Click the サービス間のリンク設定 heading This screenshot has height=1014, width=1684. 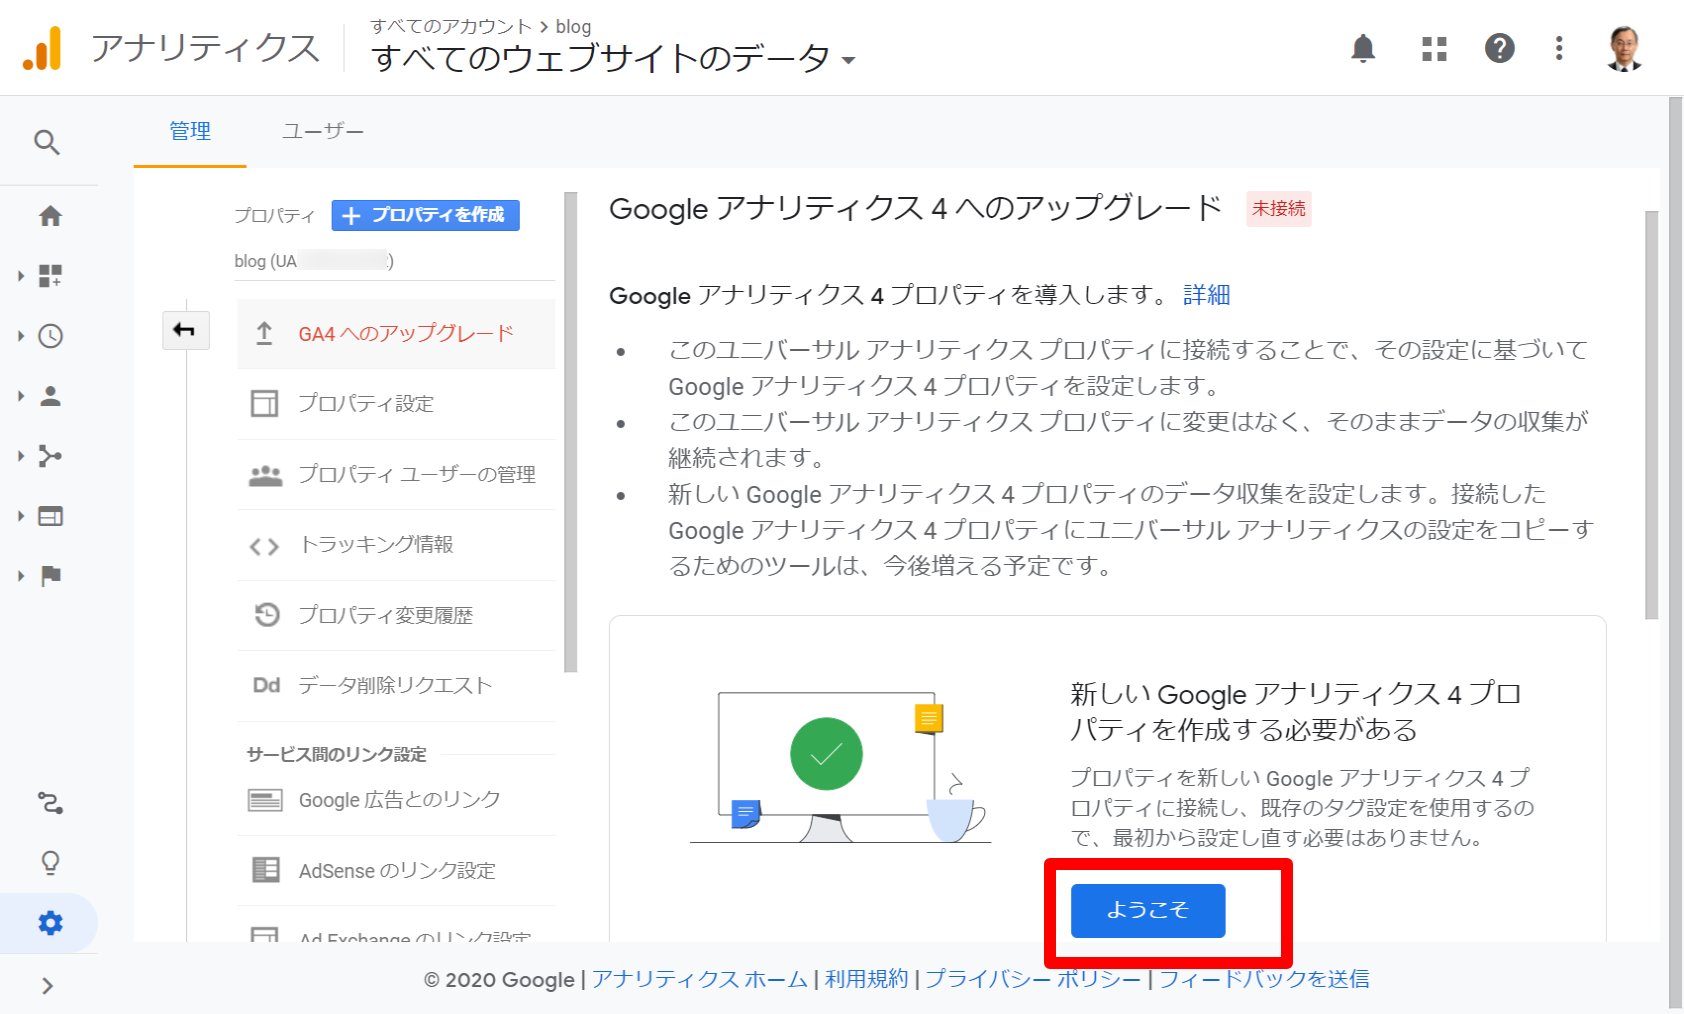[337, 754]
